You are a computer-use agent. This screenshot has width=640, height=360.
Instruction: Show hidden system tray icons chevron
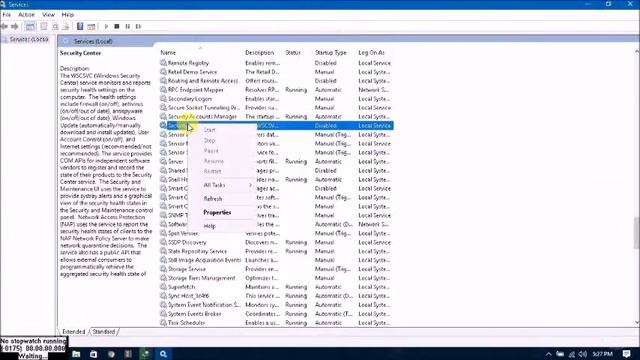point(549,354)
